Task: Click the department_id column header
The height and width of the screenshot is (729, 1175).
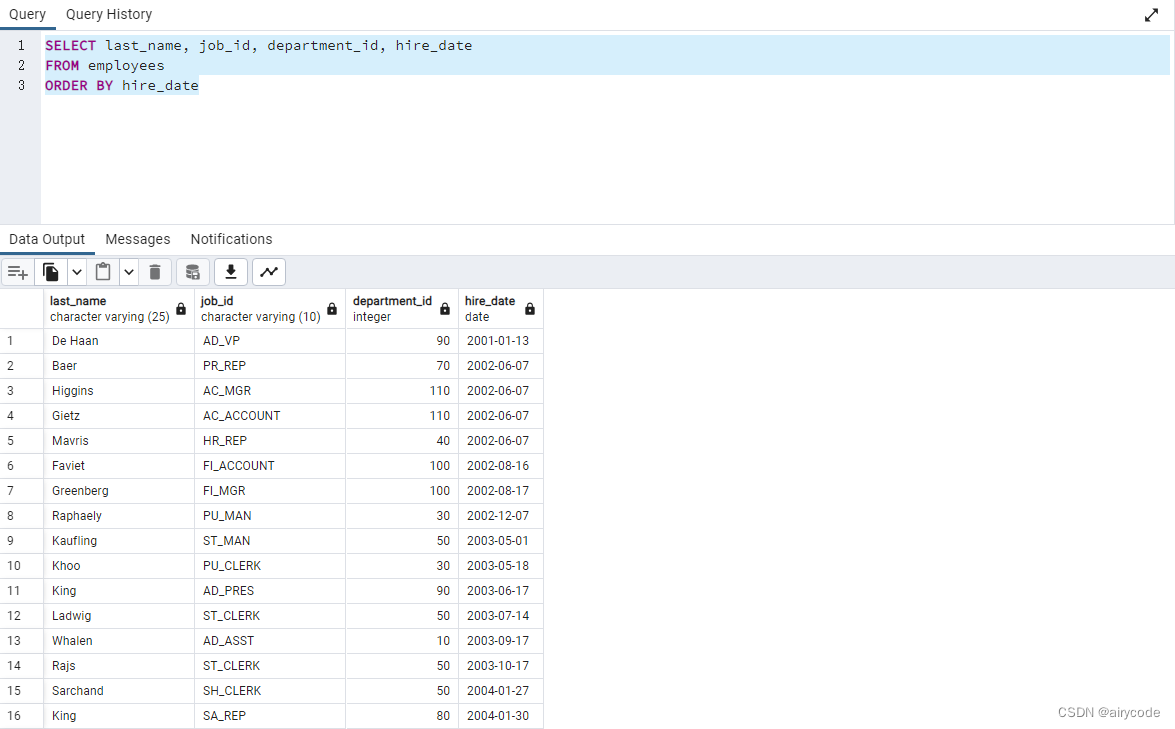Action: click(402, 309)
